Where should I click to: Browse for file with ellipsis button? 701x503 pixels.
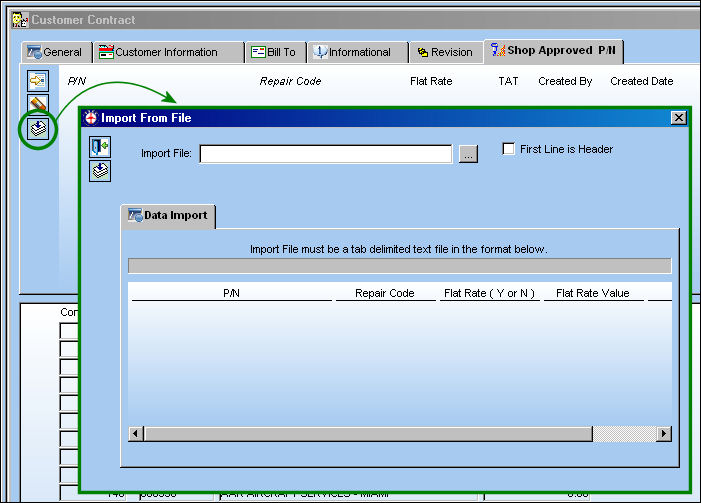[468, 154]
